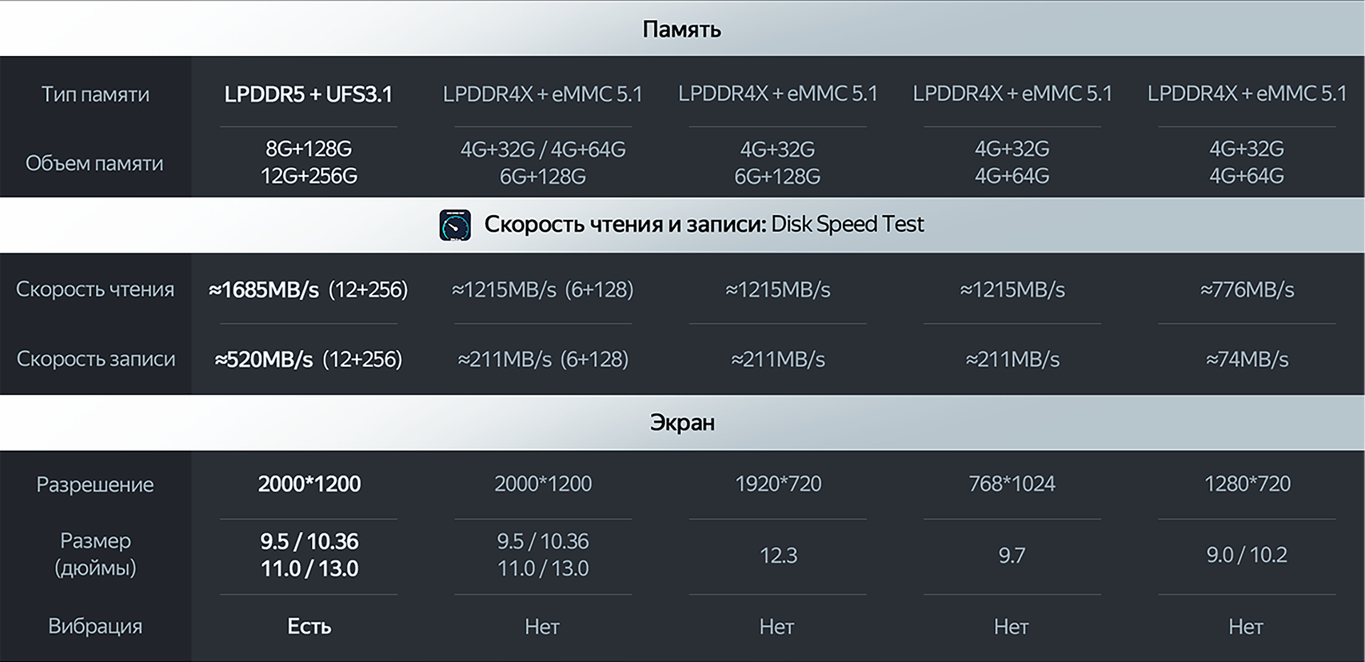Click the Скорость записи row label
The height and width of the screenshot is (662, 1365).
95,359
